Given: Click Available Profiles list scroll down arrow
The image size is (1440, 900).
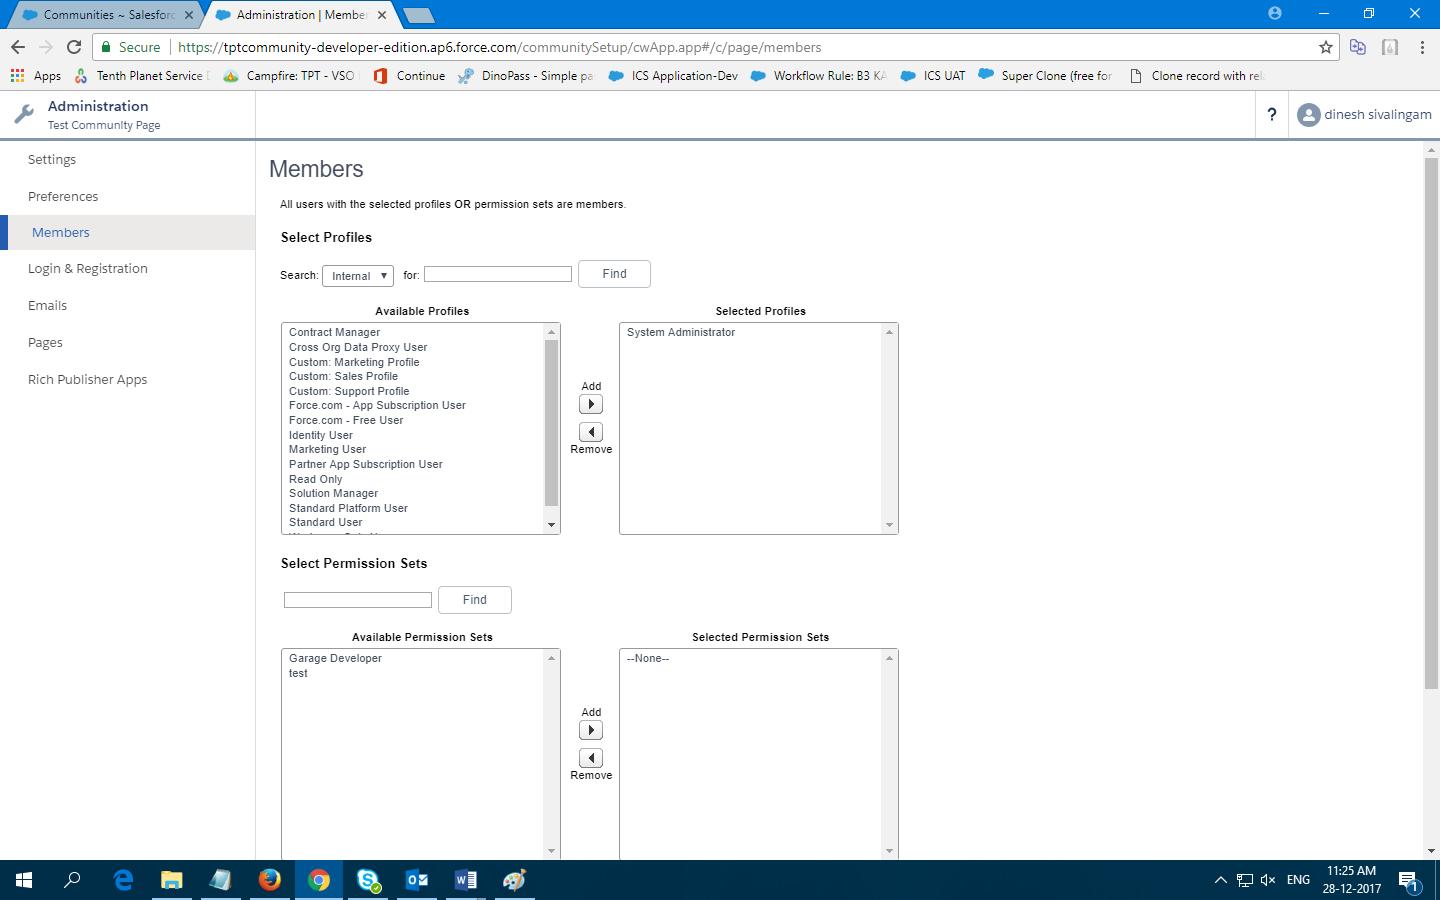Looking at the screenshot, I should coord(551,525).
